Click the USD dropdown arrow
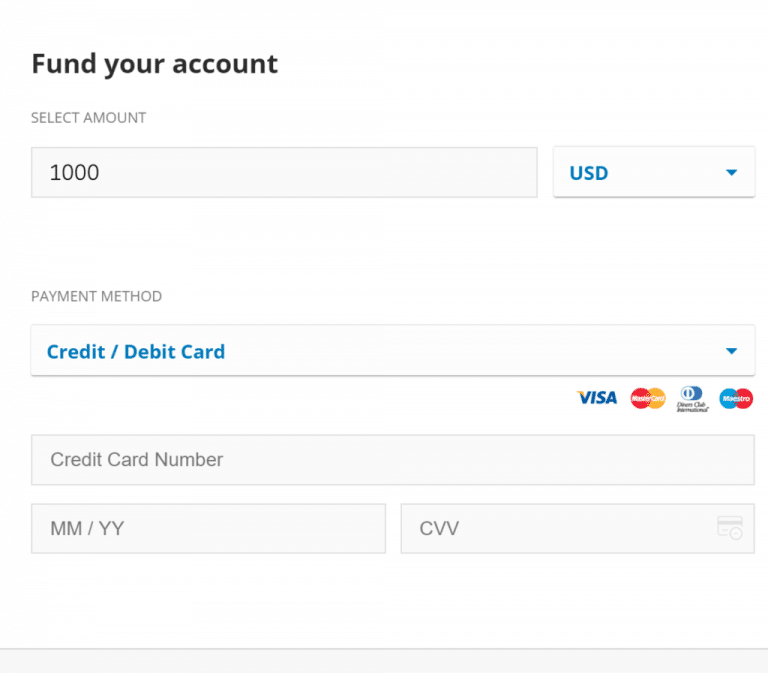768x673 pixels. tap(731, 172)
